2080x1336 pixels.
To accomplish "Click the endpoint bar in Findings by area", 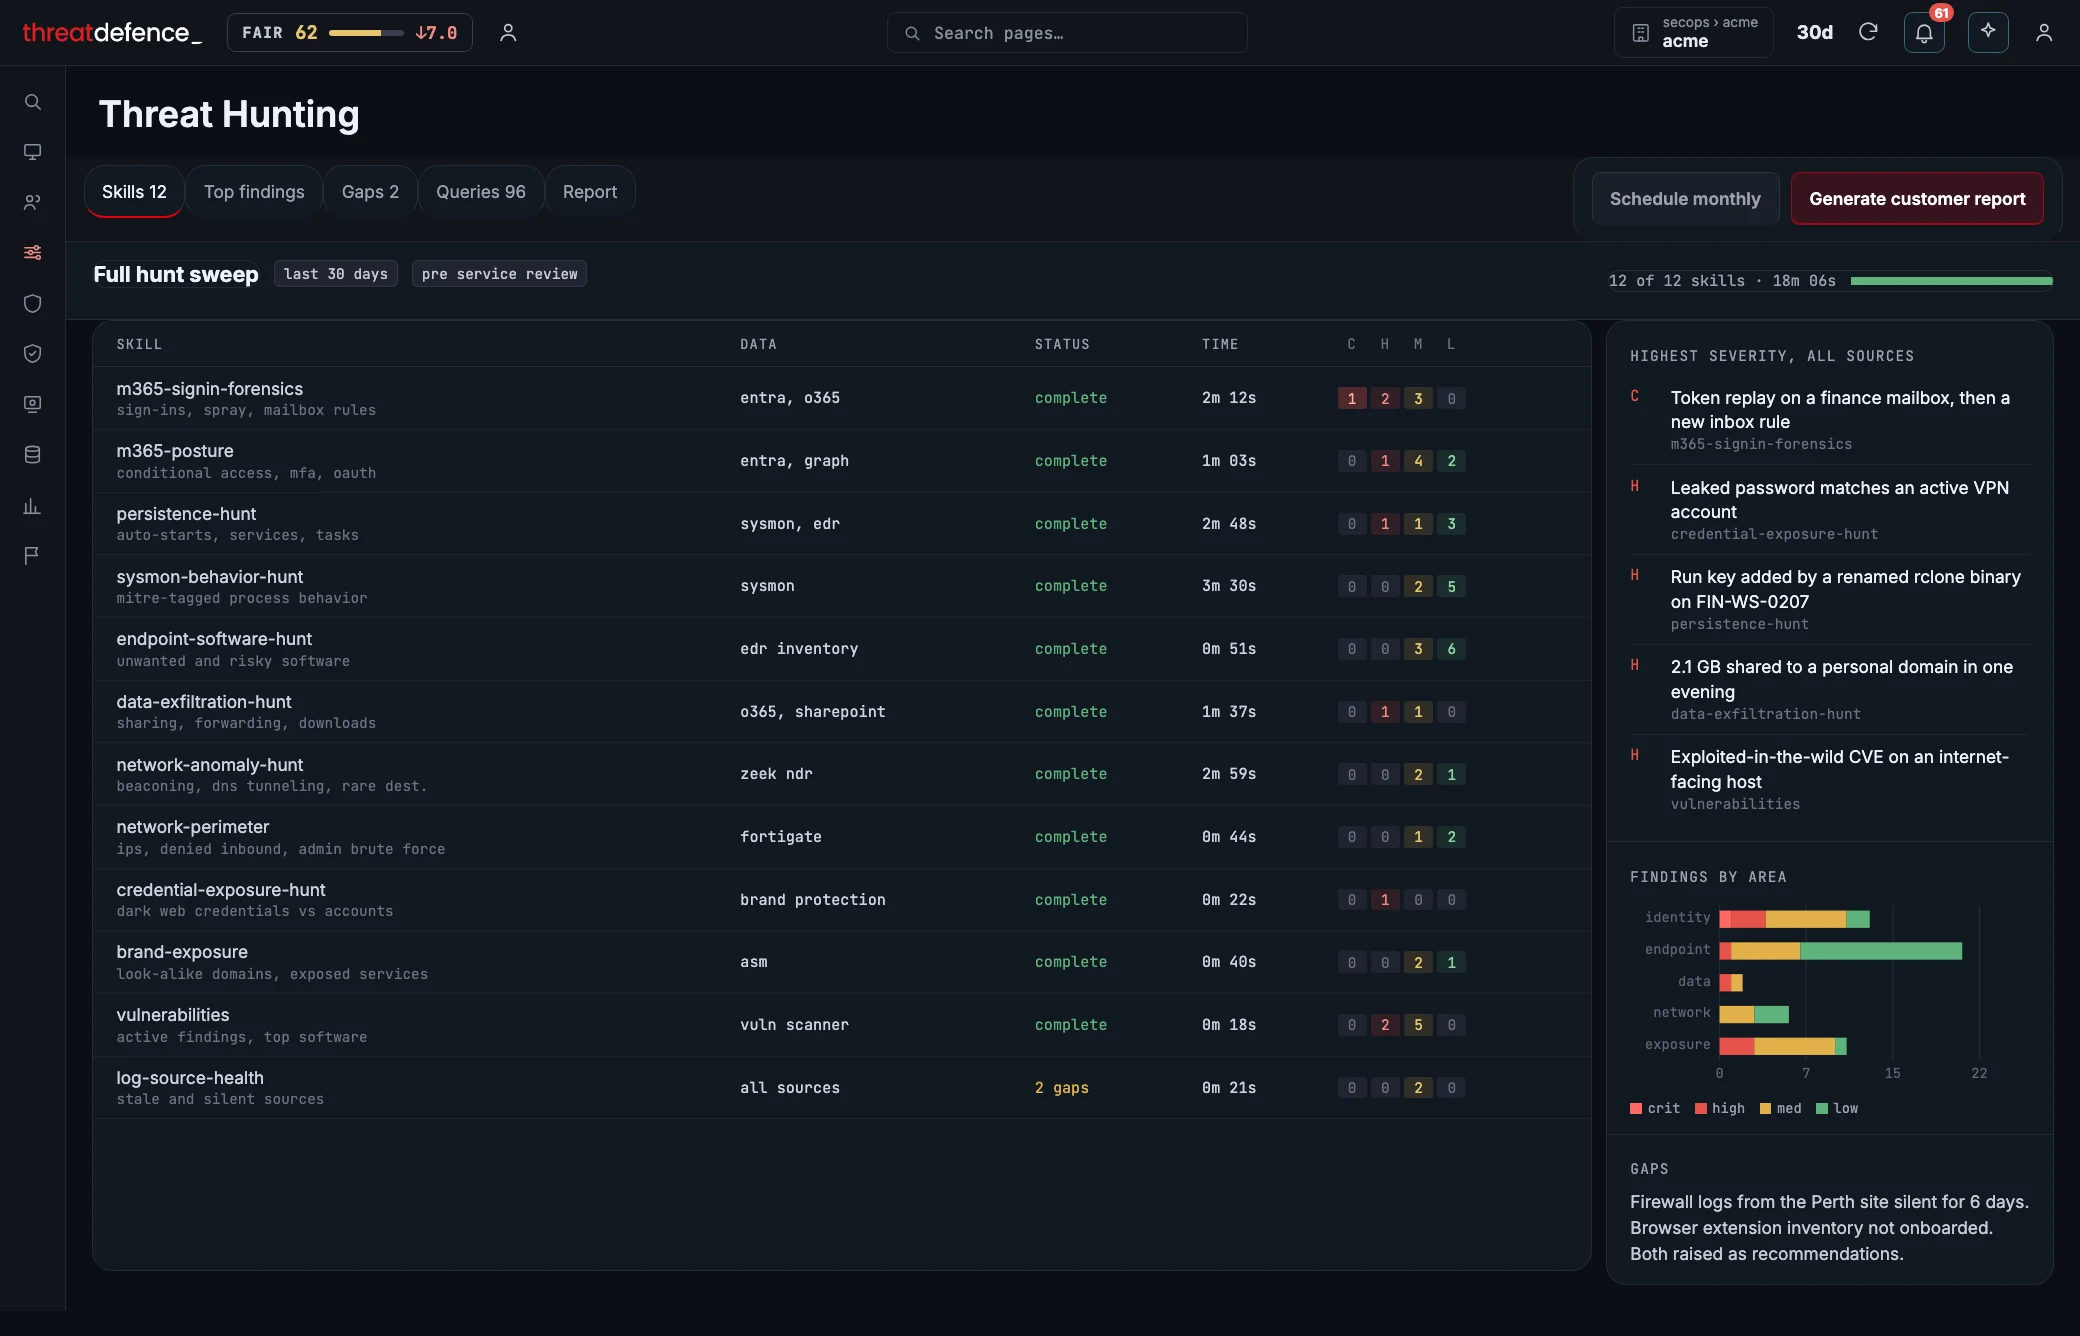I will point(1840,951).
